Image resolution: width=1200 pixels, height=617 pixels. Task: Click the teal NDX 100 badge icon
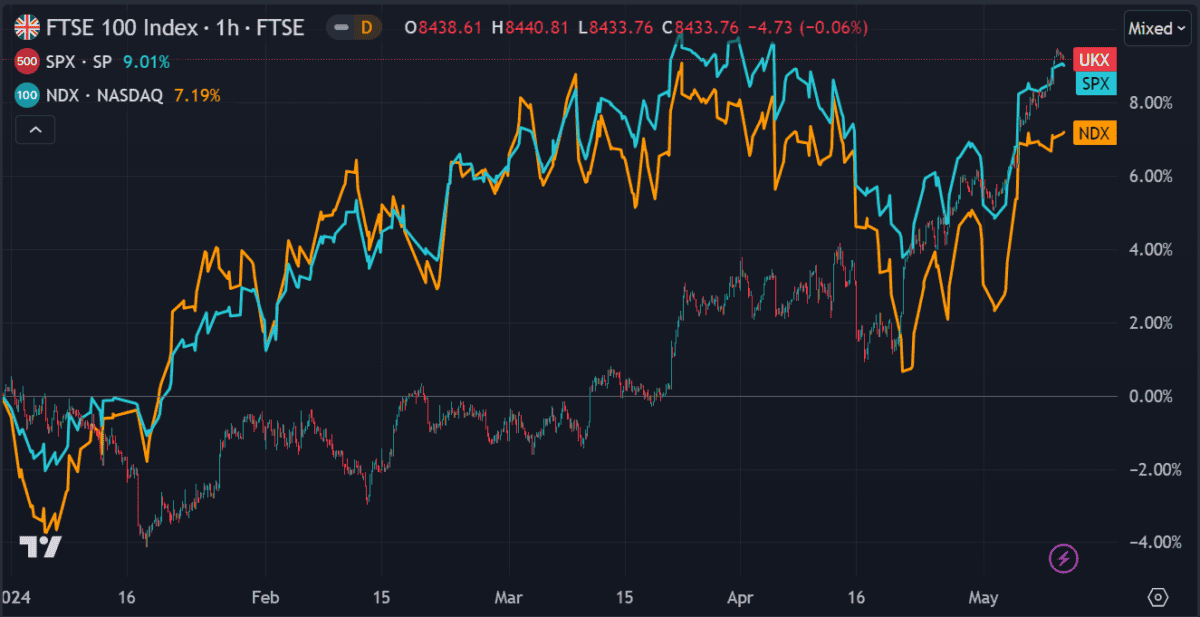point(27,96)
